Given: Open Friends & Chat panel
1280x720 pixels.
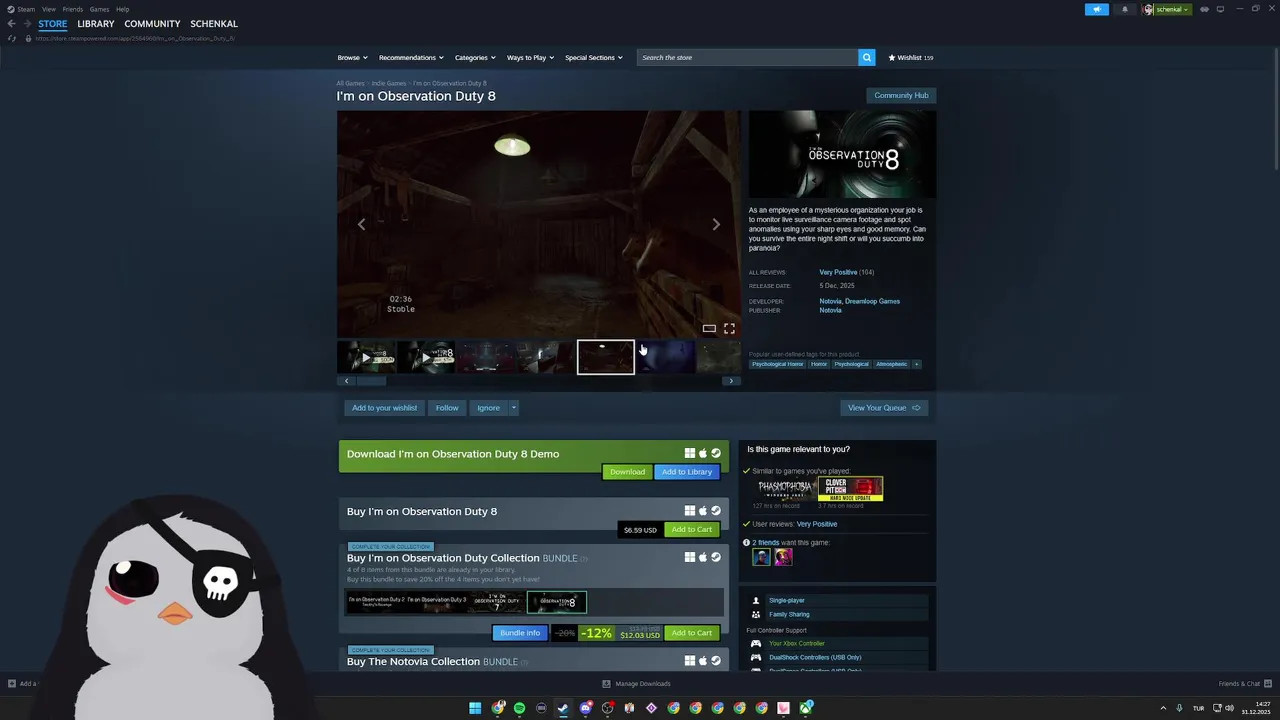Looking at the screenshot, I should tap(1245, 684).
